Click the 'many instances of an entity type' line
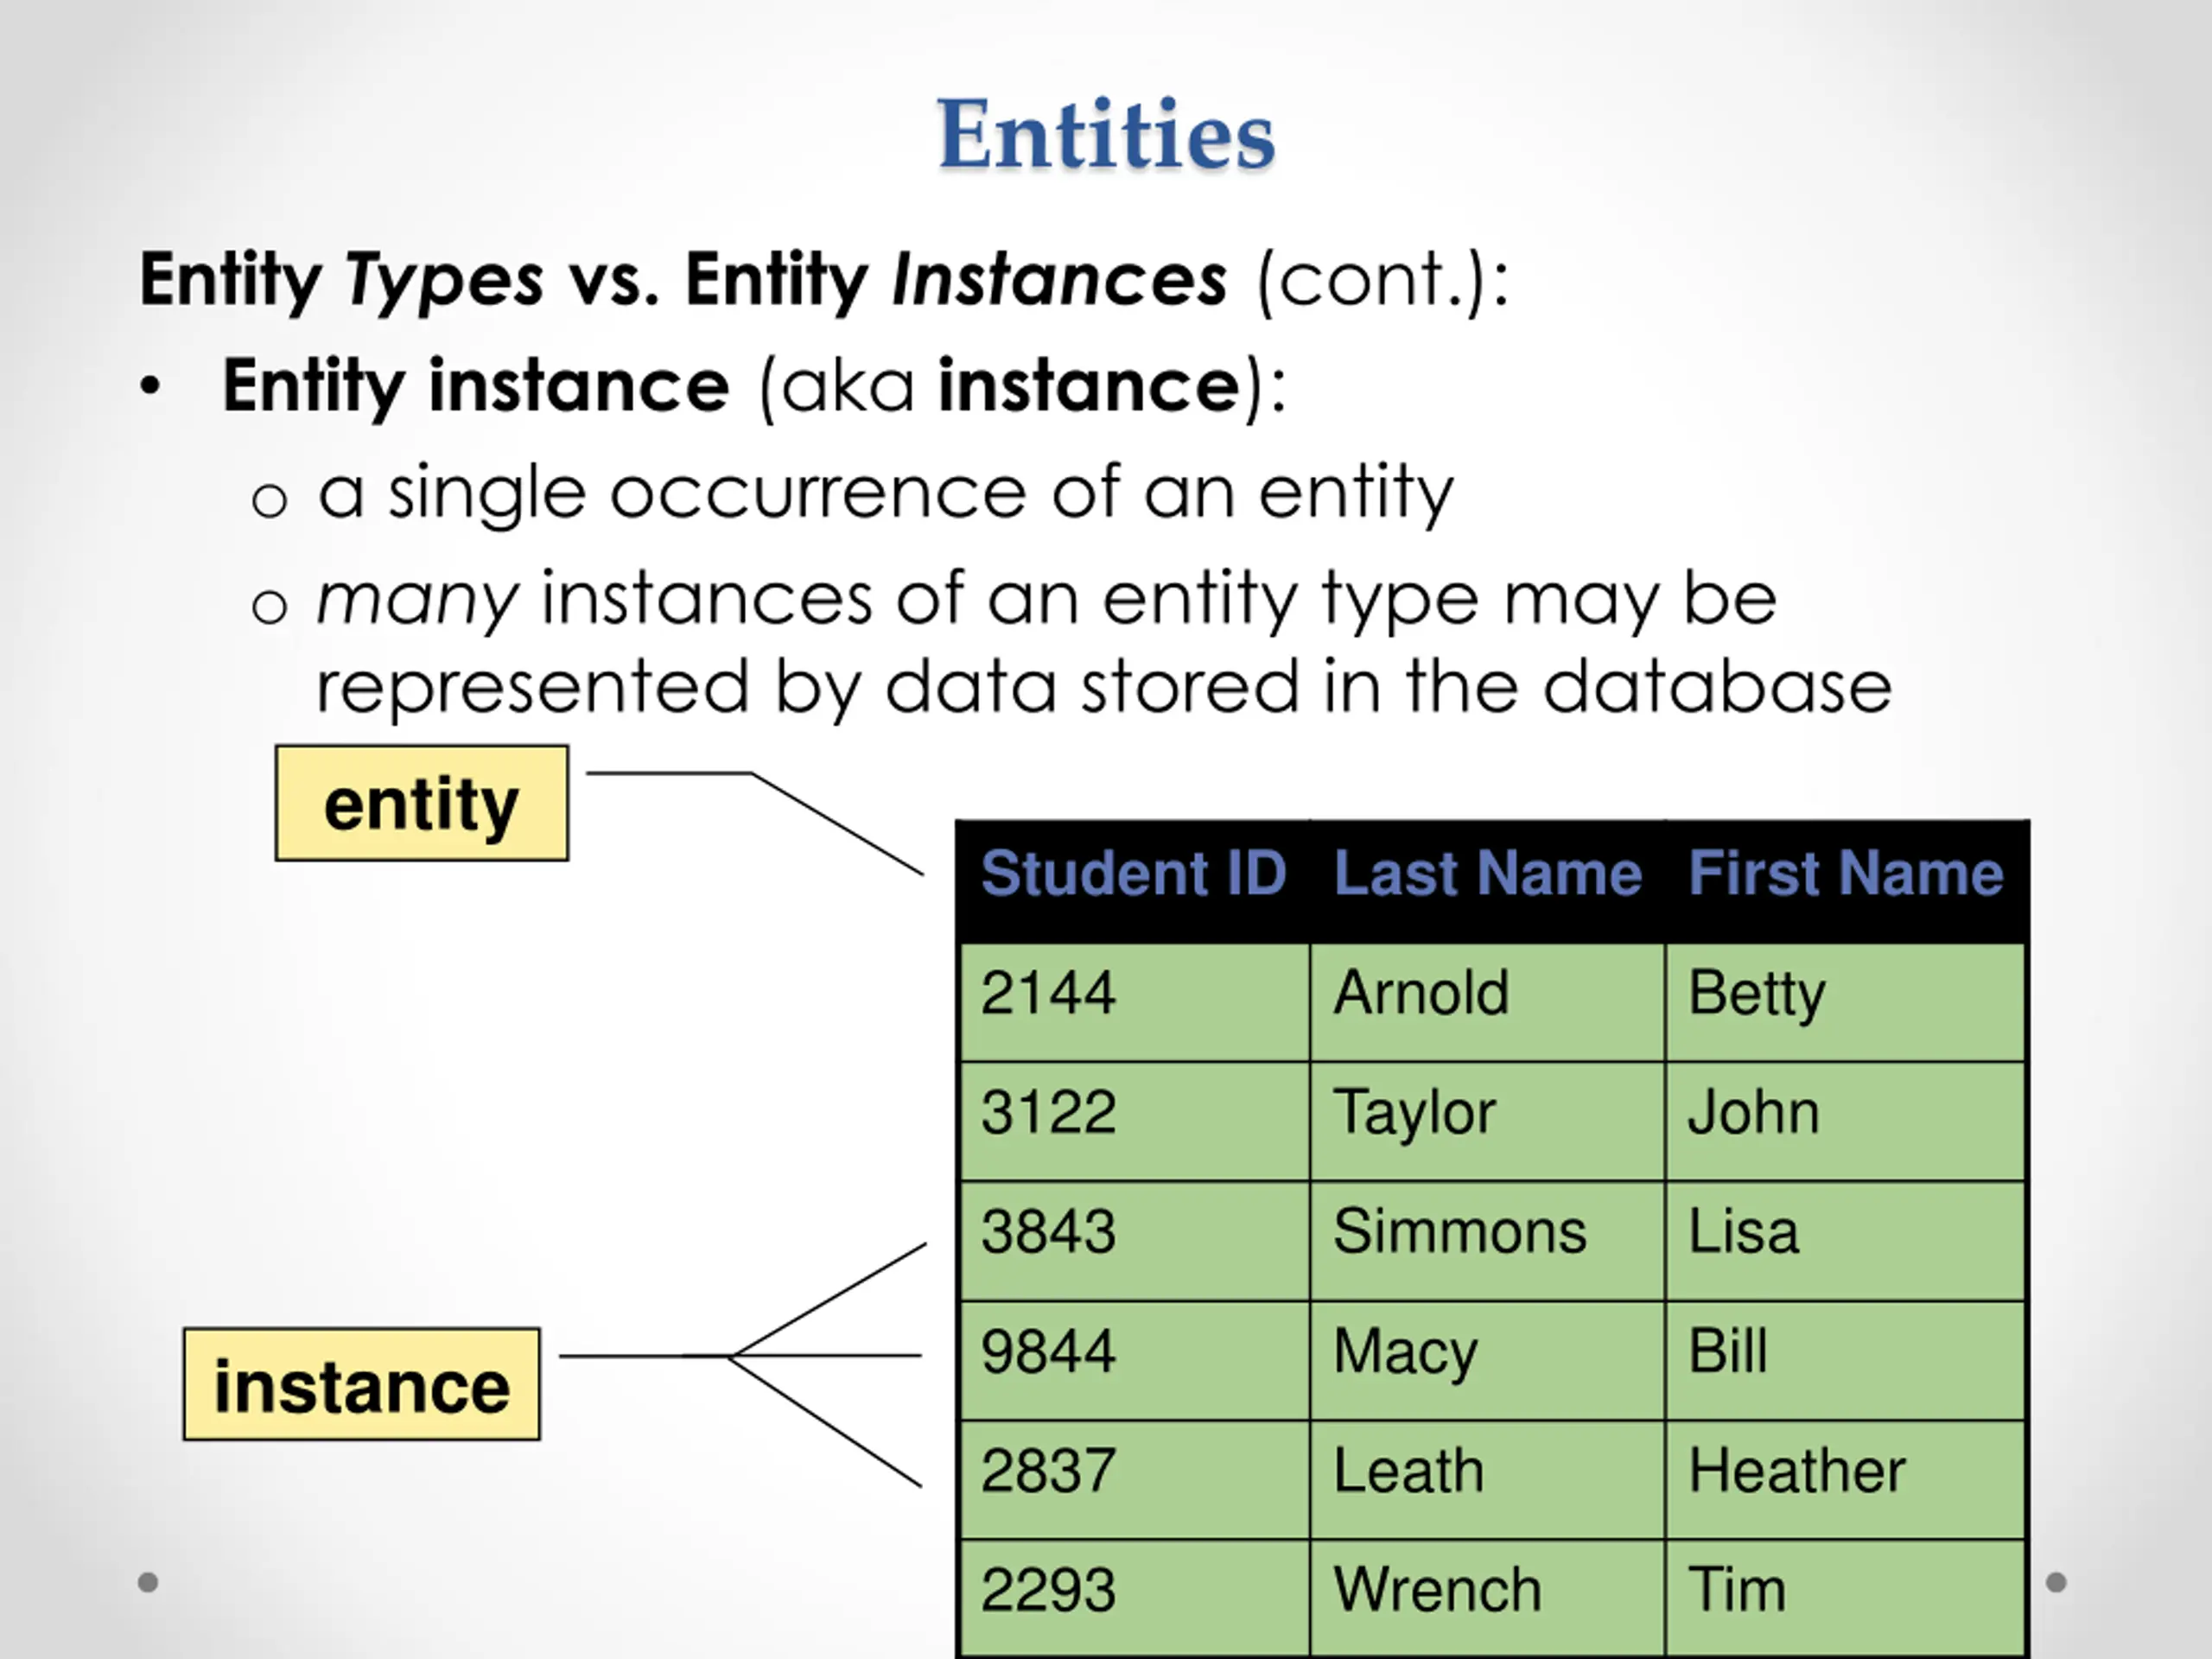The height and width of the screenshot is (1659, 2212). pos(1046,601)
